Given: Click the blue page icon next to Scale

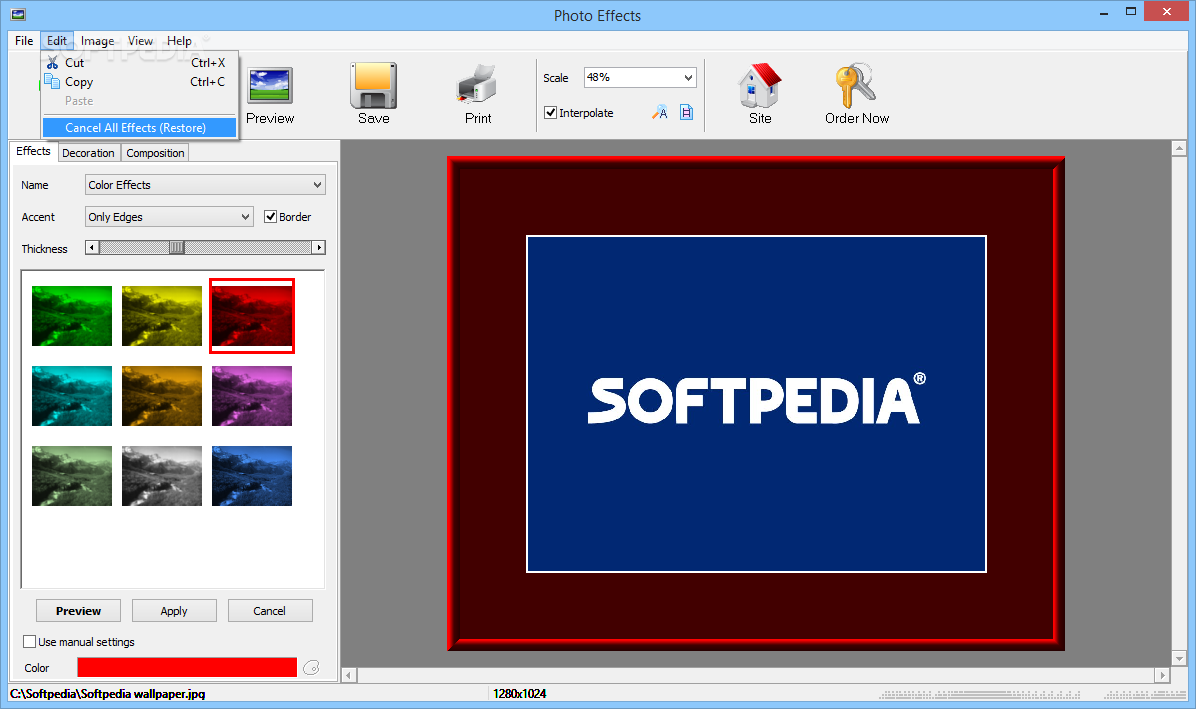Looking at the screenshot, I should click(686, 113).
